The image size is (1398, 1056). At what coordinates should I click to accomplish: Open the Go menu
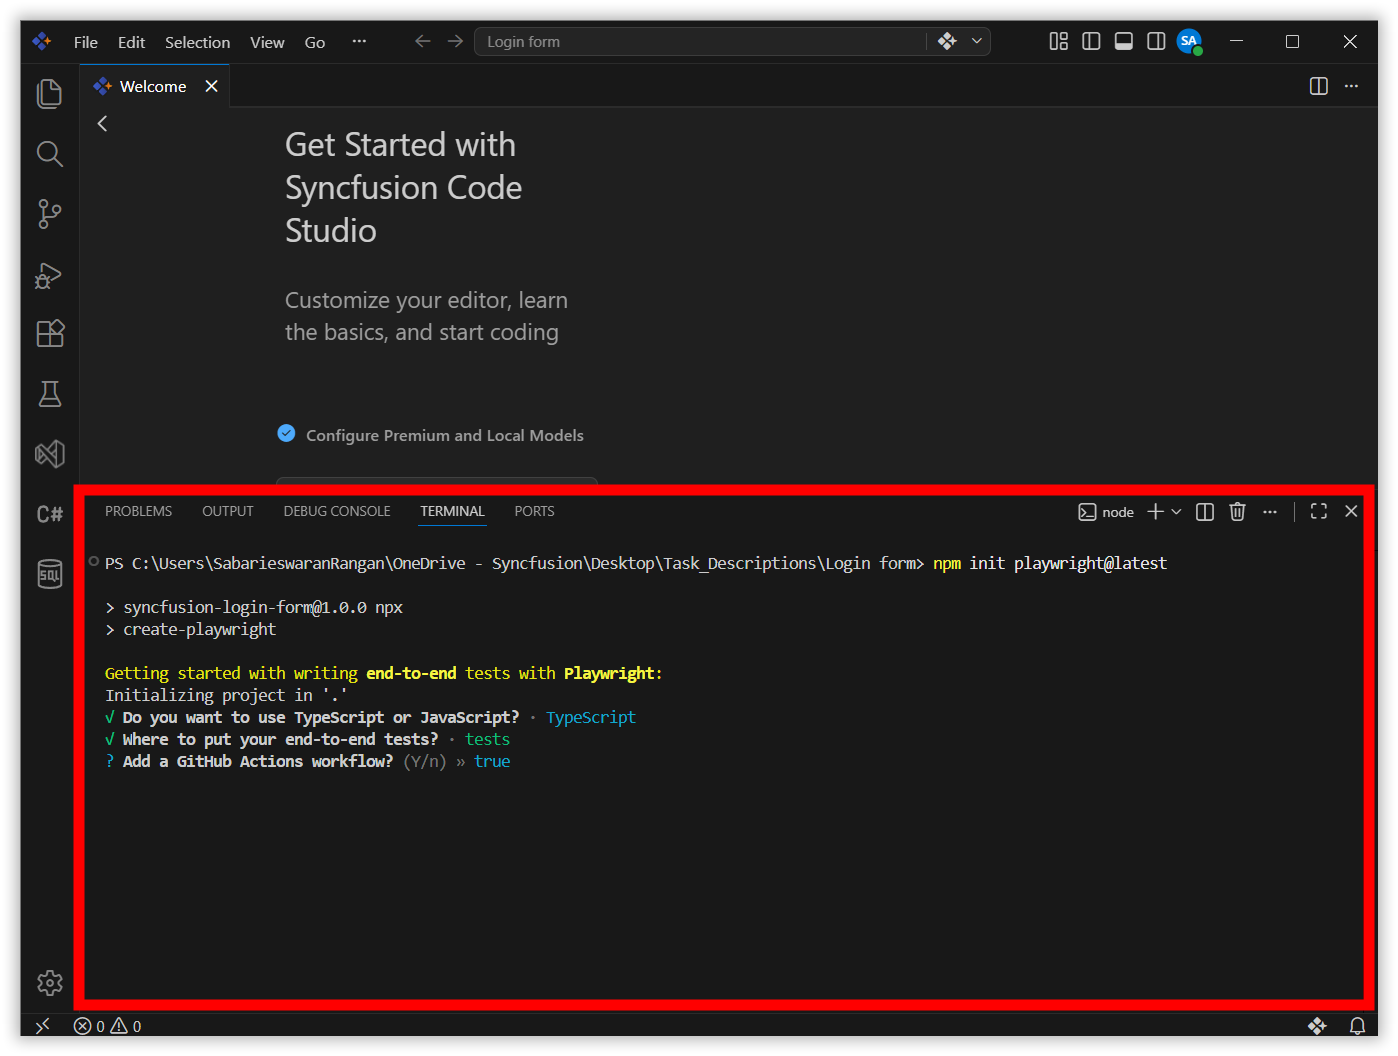click(x=315, y=42)
